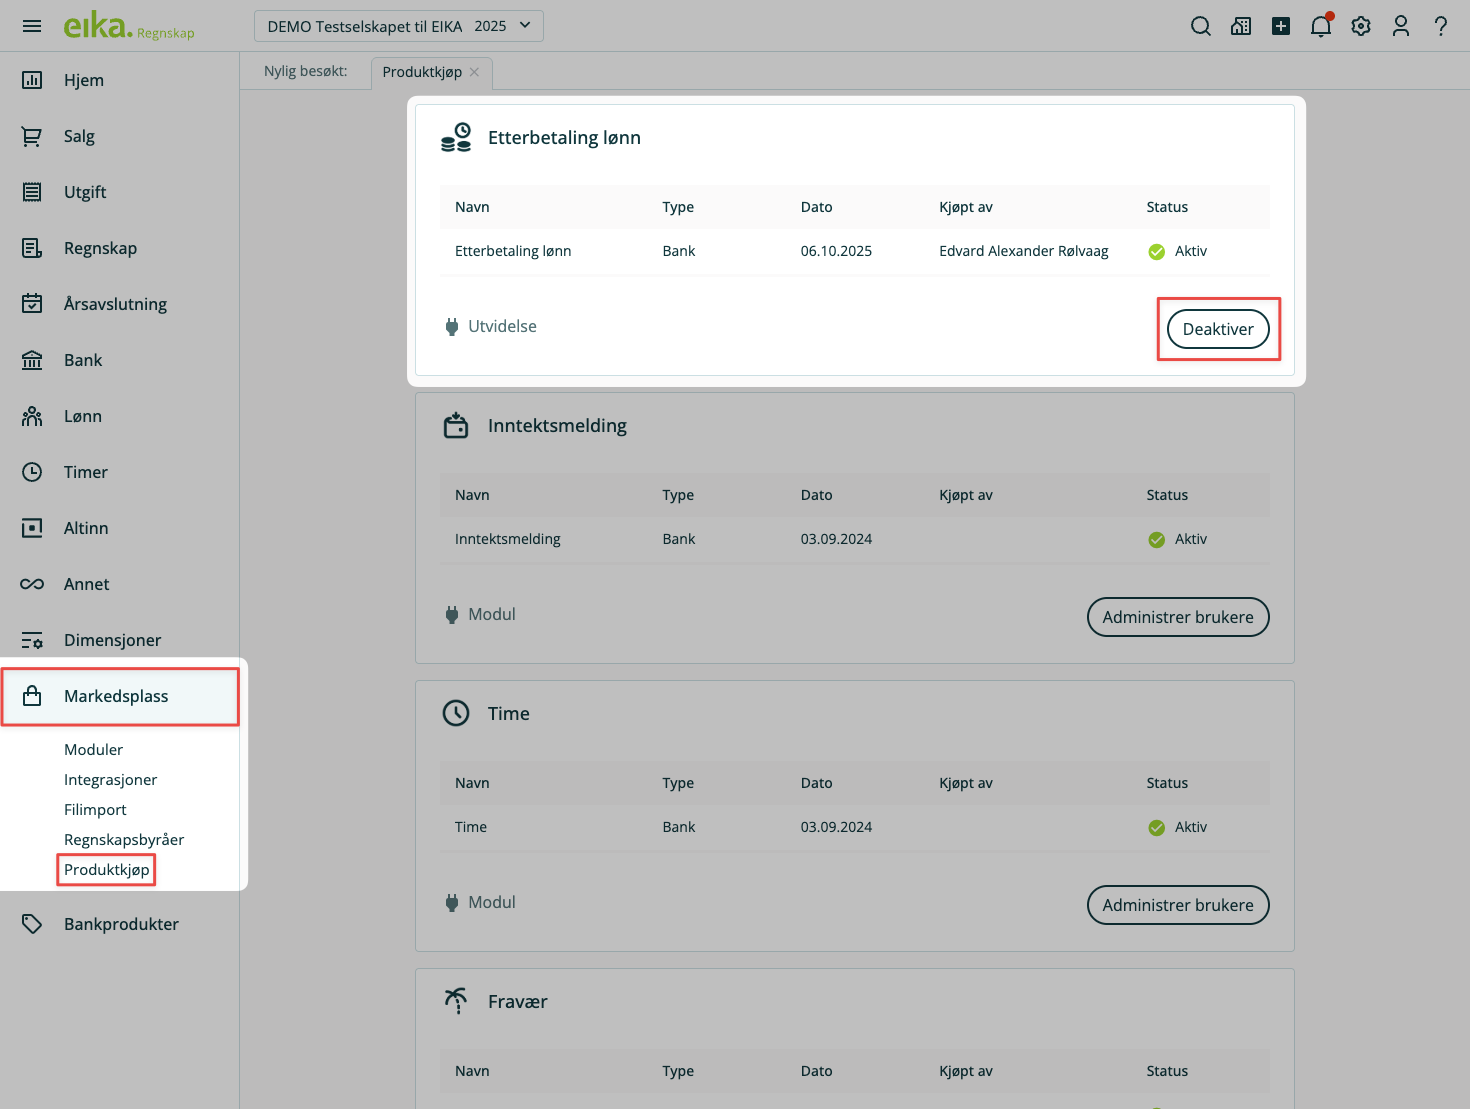Expand the company and year selector dropdown
The width and height of the screenshot is (1470, 1109).
click(399, 26)
